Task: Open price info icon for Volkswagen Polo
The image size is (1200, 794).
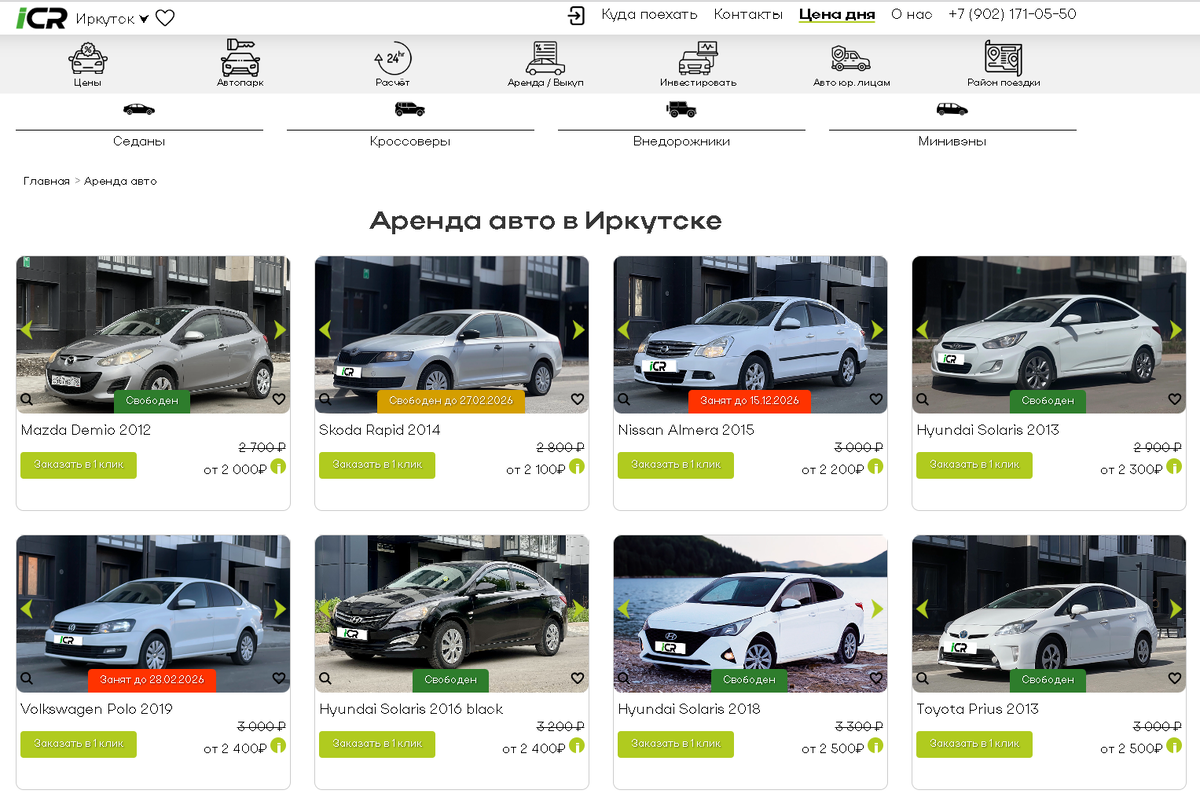Action: coord(278,745)
